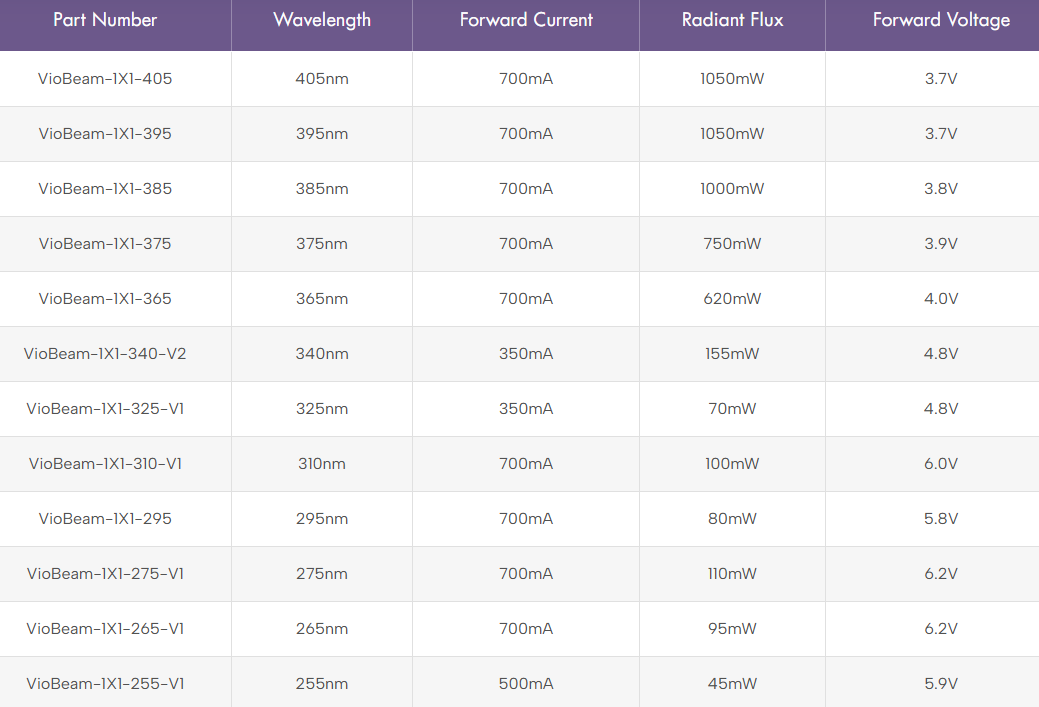Open the VioBeam-1X1-295 part entry
Screen dimensions: 1039x707
[105, 519]
